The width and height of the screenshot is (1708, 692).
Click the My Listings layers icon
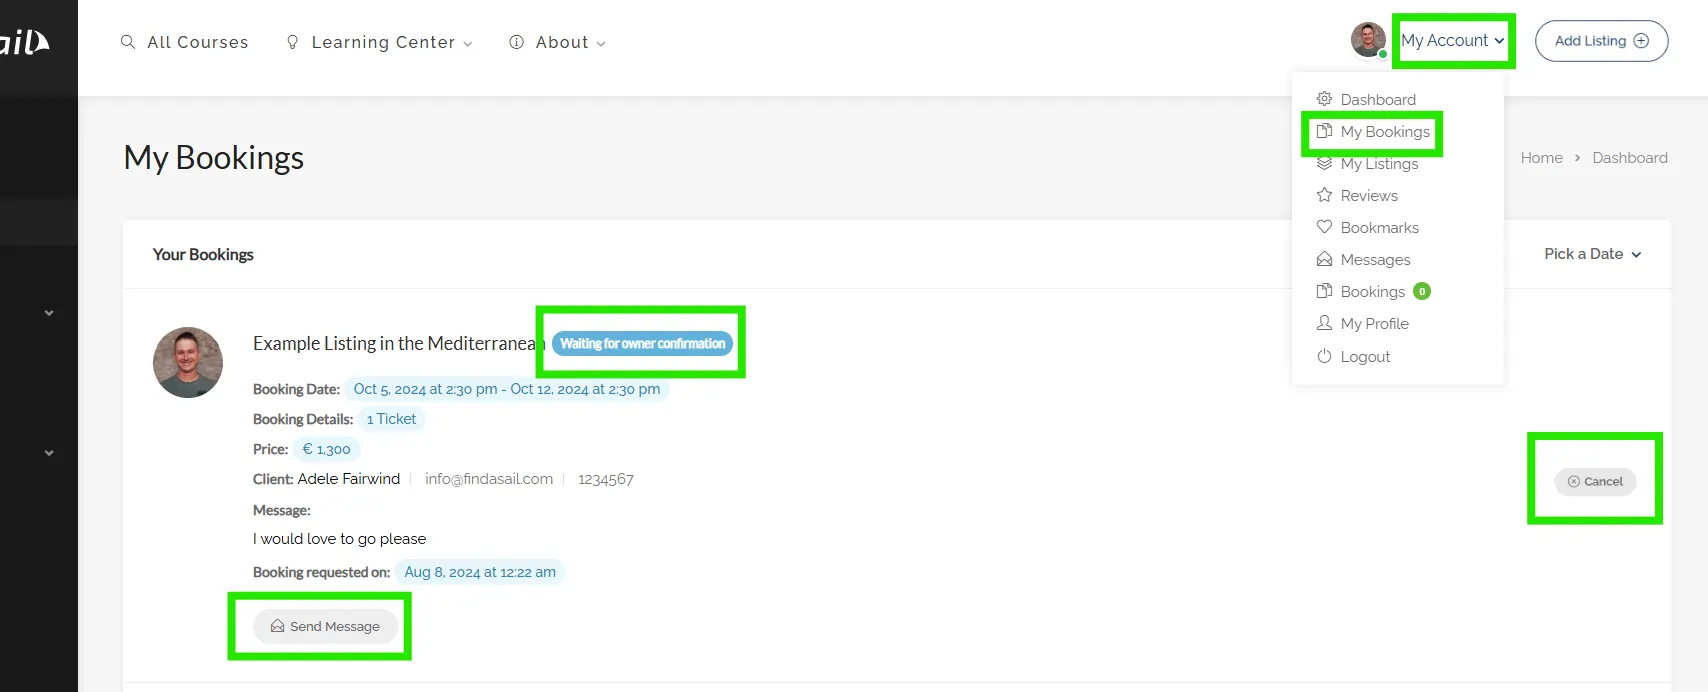coord(1324,163)
